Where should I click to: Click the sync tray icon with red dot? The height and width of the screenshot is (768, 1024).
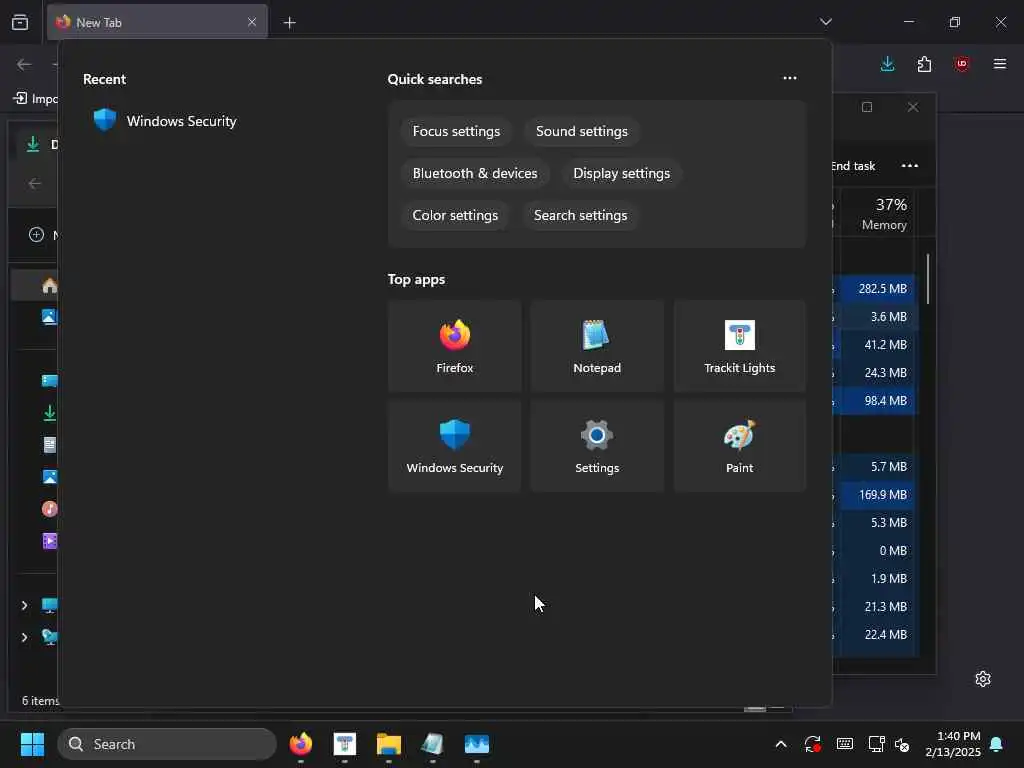click(812, 744)
